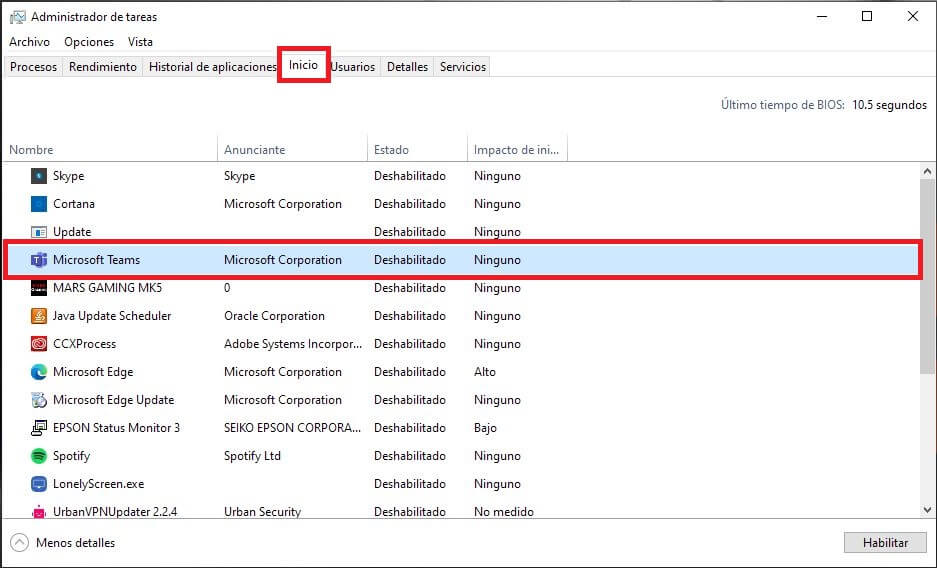The image size is (937, 568).
Task: Sort by the Anunciante column header
Action: point(292,150)
